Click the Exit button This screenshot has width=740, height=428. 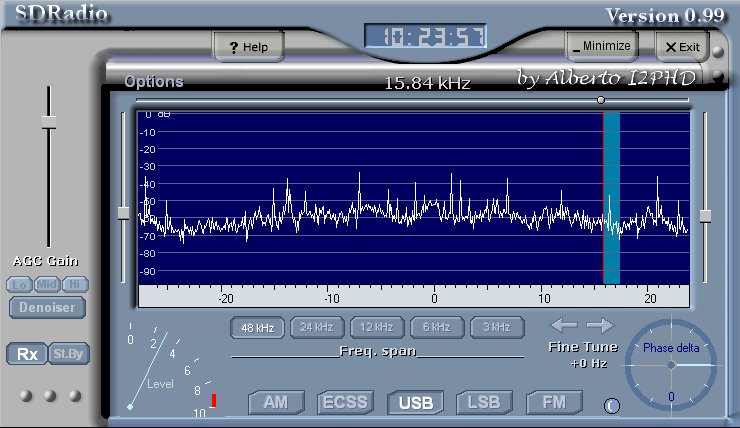tap(682, 47)
